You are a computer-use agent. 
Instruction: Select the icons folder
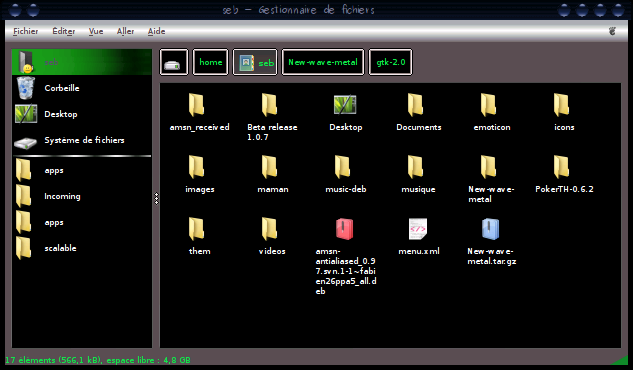[x=562, y=105]
